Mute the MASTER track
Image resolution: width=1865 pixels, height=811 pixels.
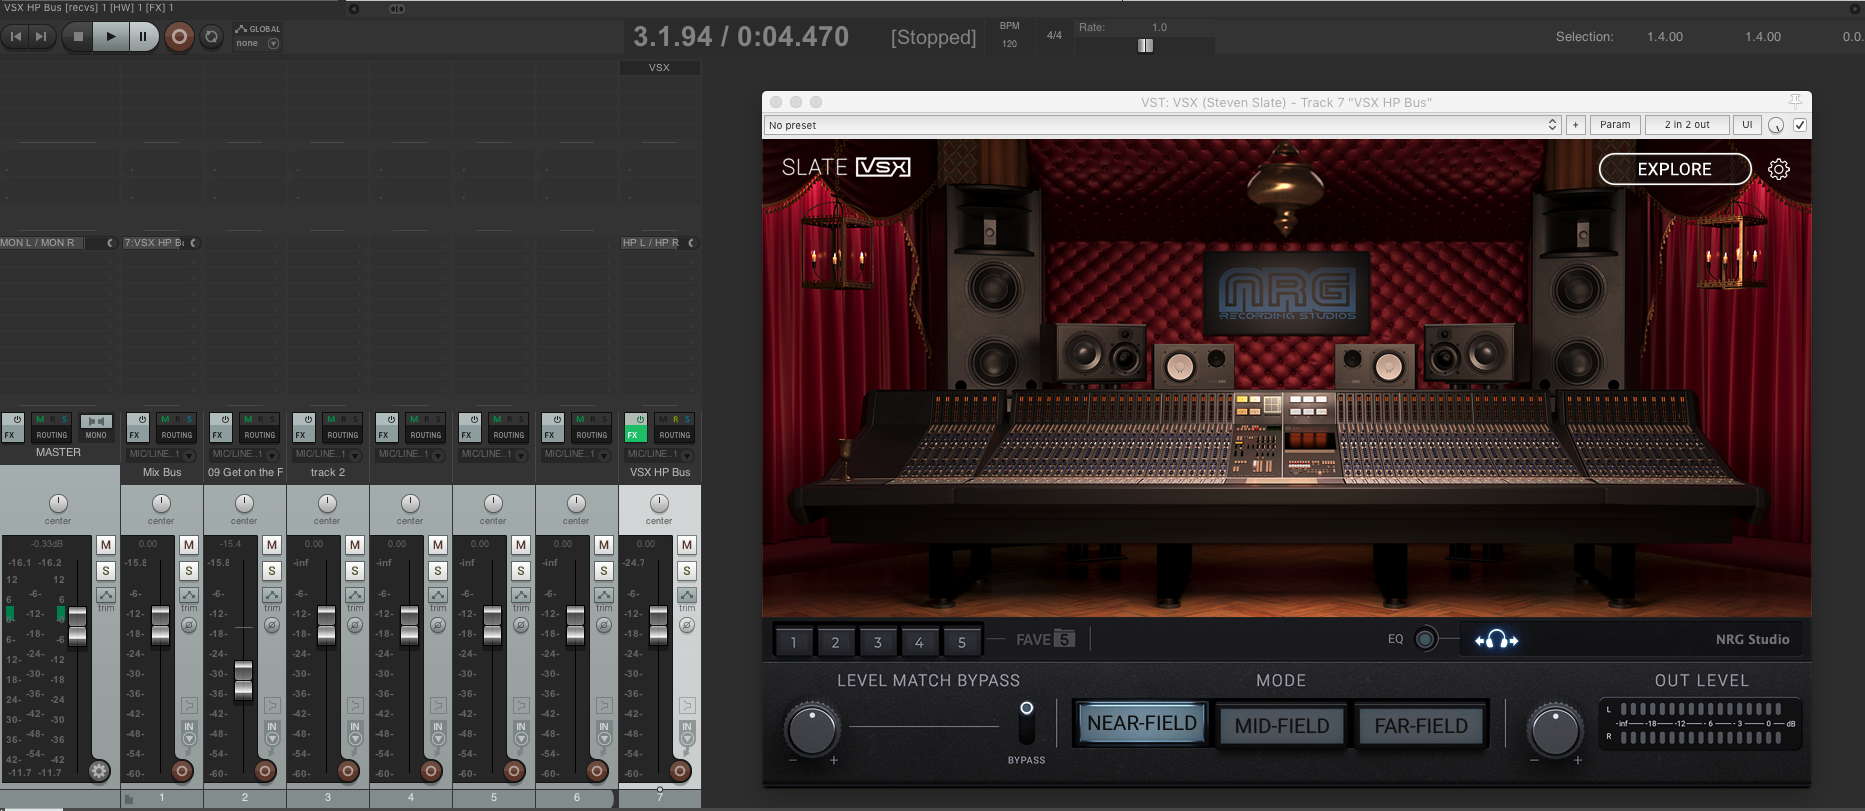pyautogui.click(x=105, y=545)
